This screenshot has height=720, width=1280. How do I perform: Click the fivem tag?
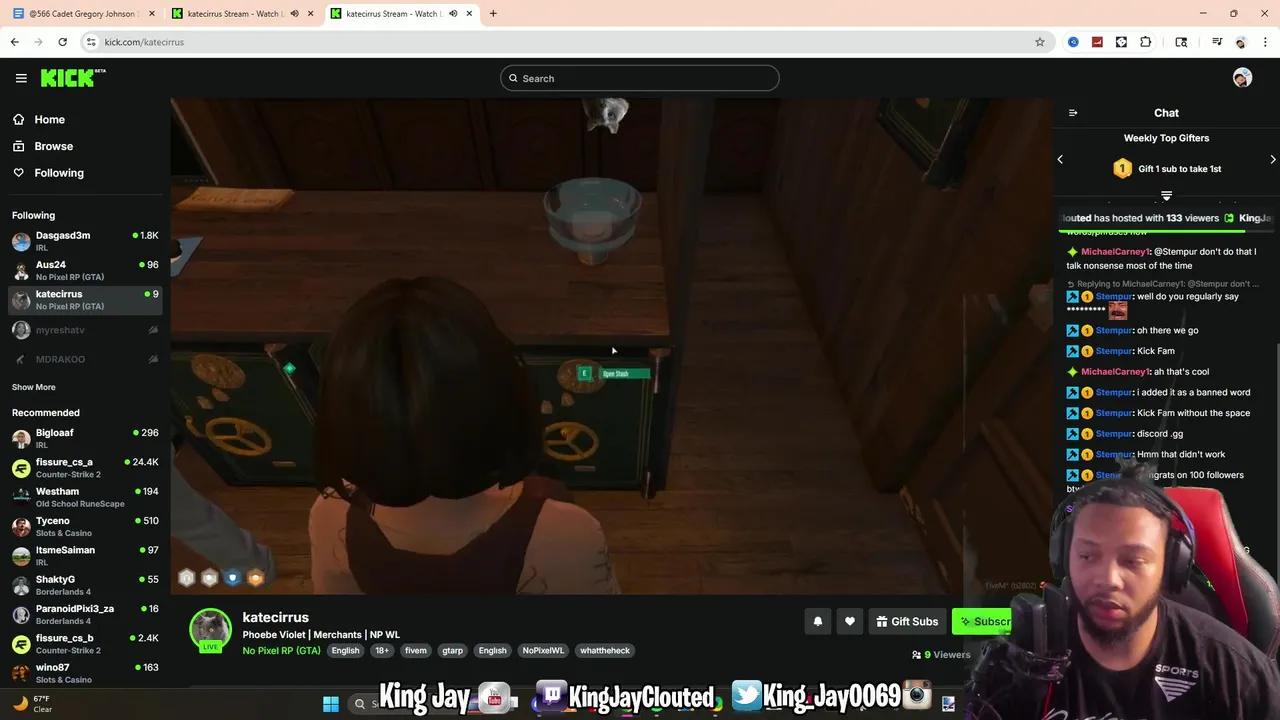(x=416, y=651)
